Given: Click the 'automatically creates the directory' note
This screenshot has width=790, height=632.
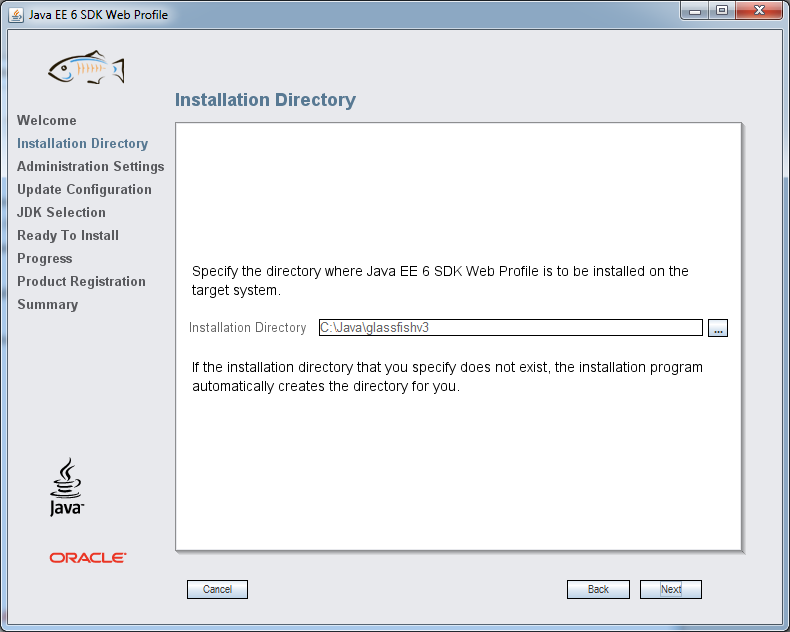Looking at the screenshot, I should coord(447,376).
